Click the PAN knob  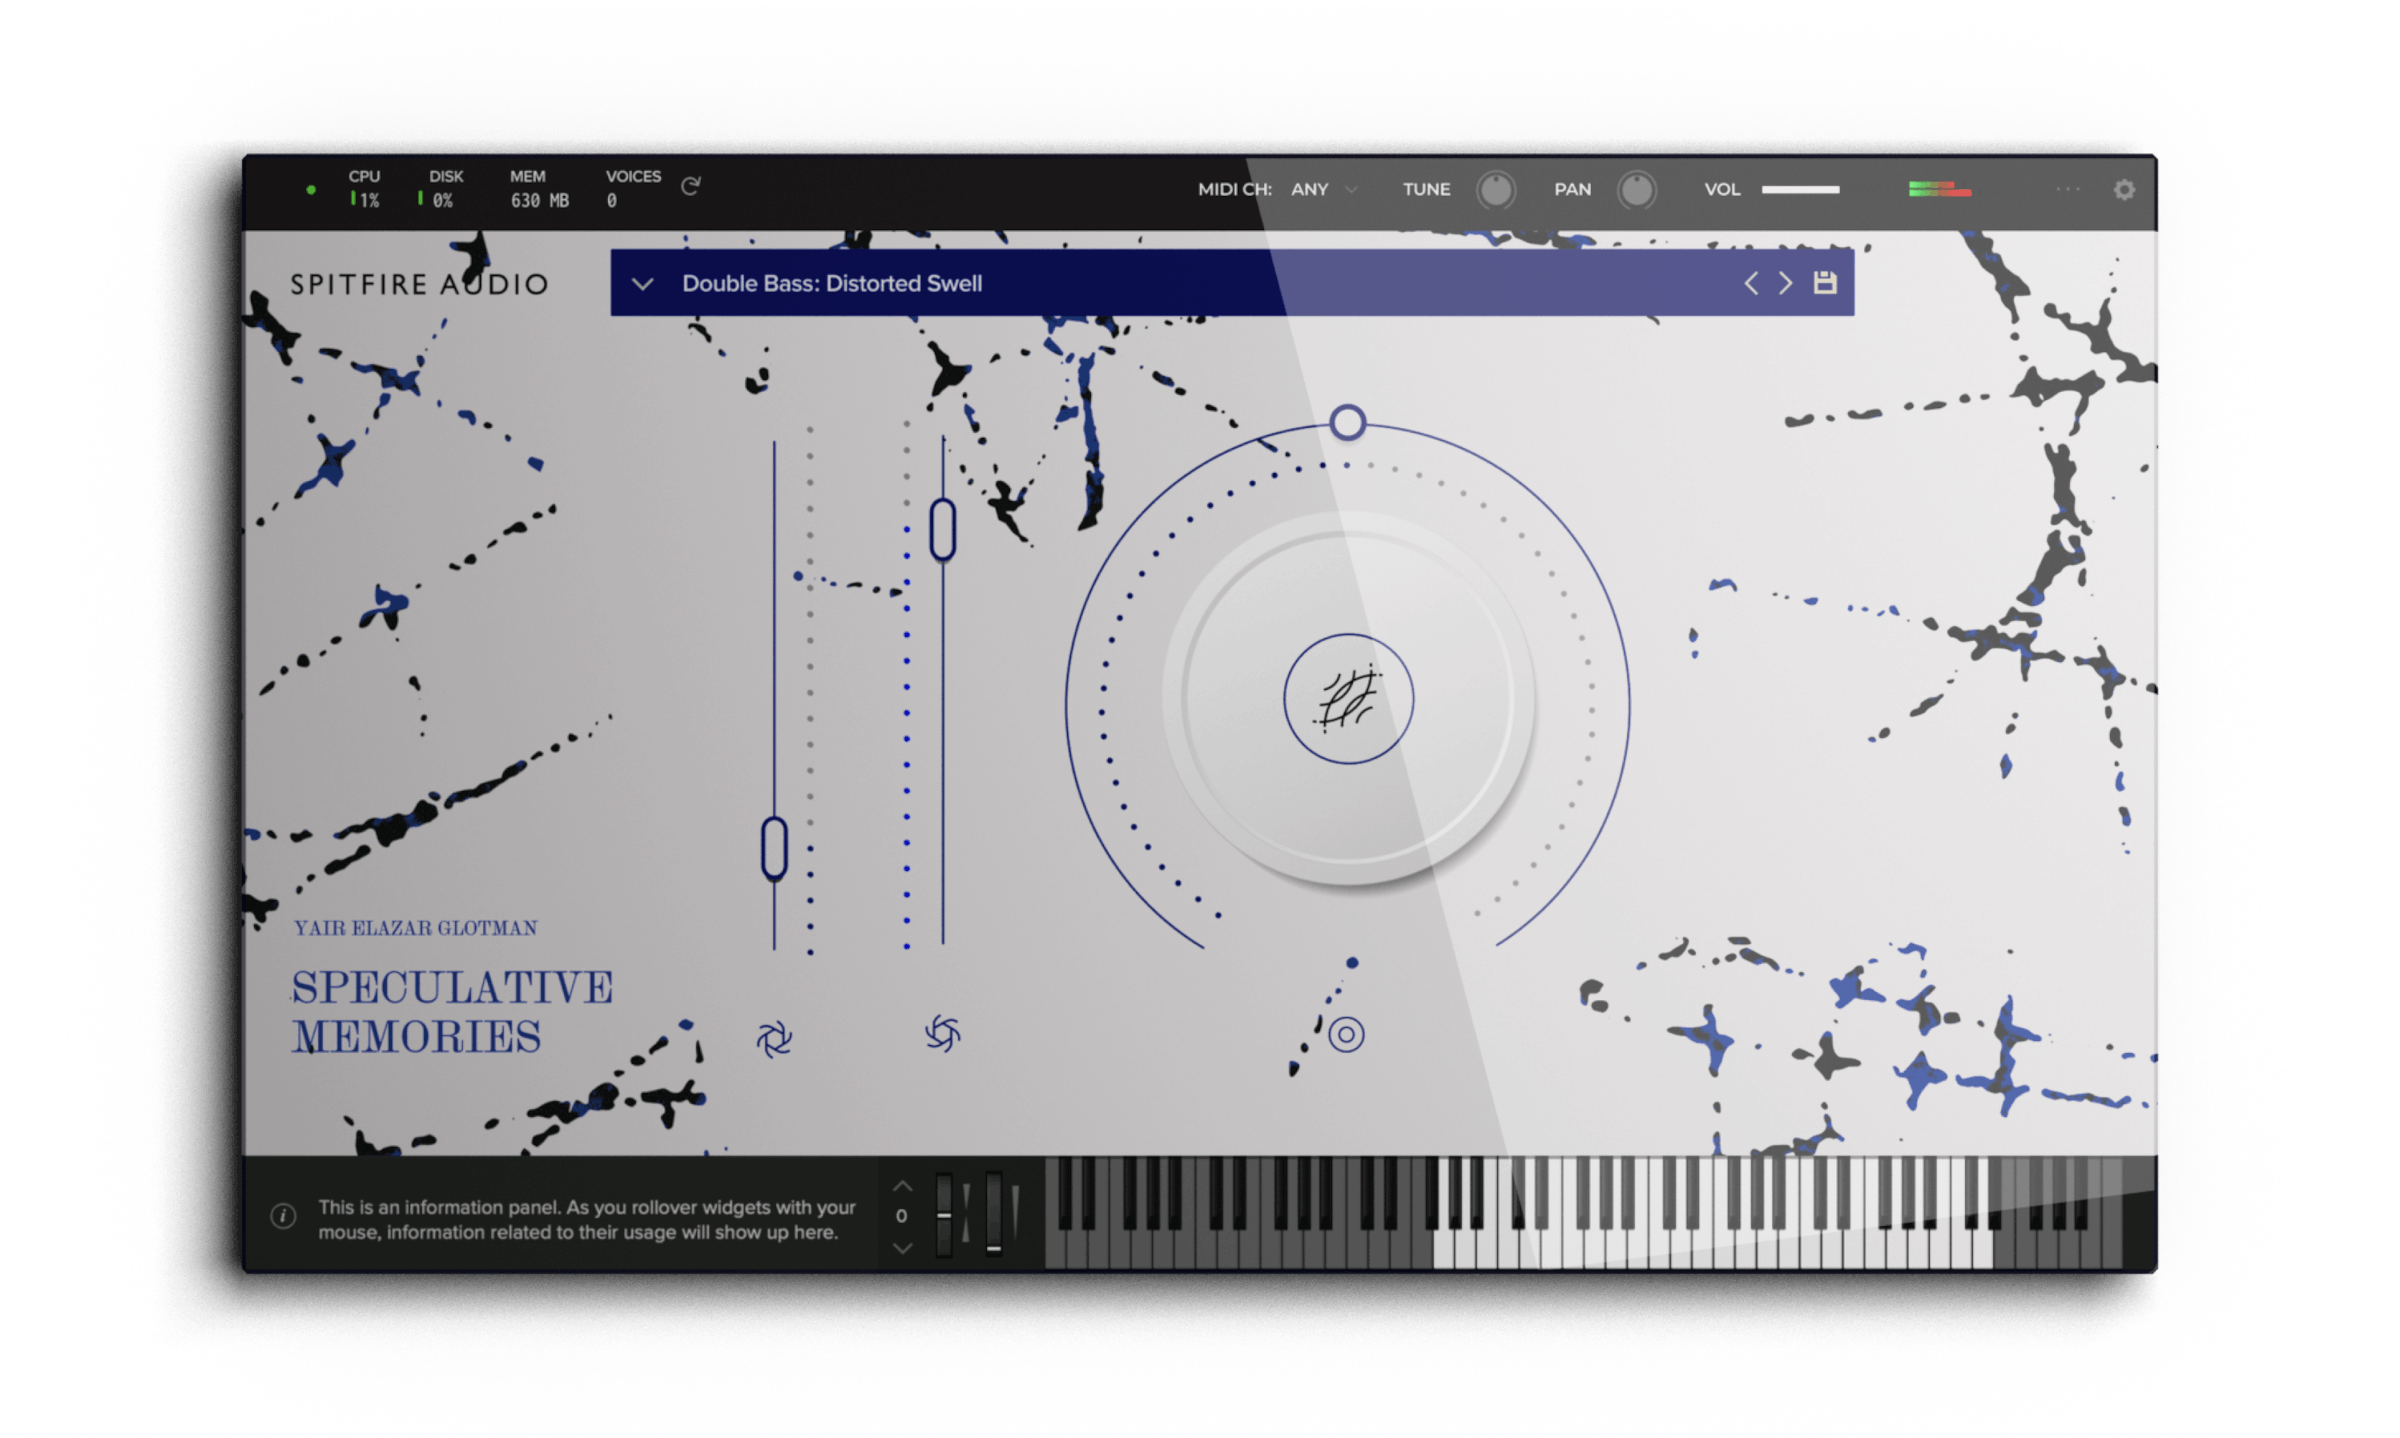tap(1636, 189)
